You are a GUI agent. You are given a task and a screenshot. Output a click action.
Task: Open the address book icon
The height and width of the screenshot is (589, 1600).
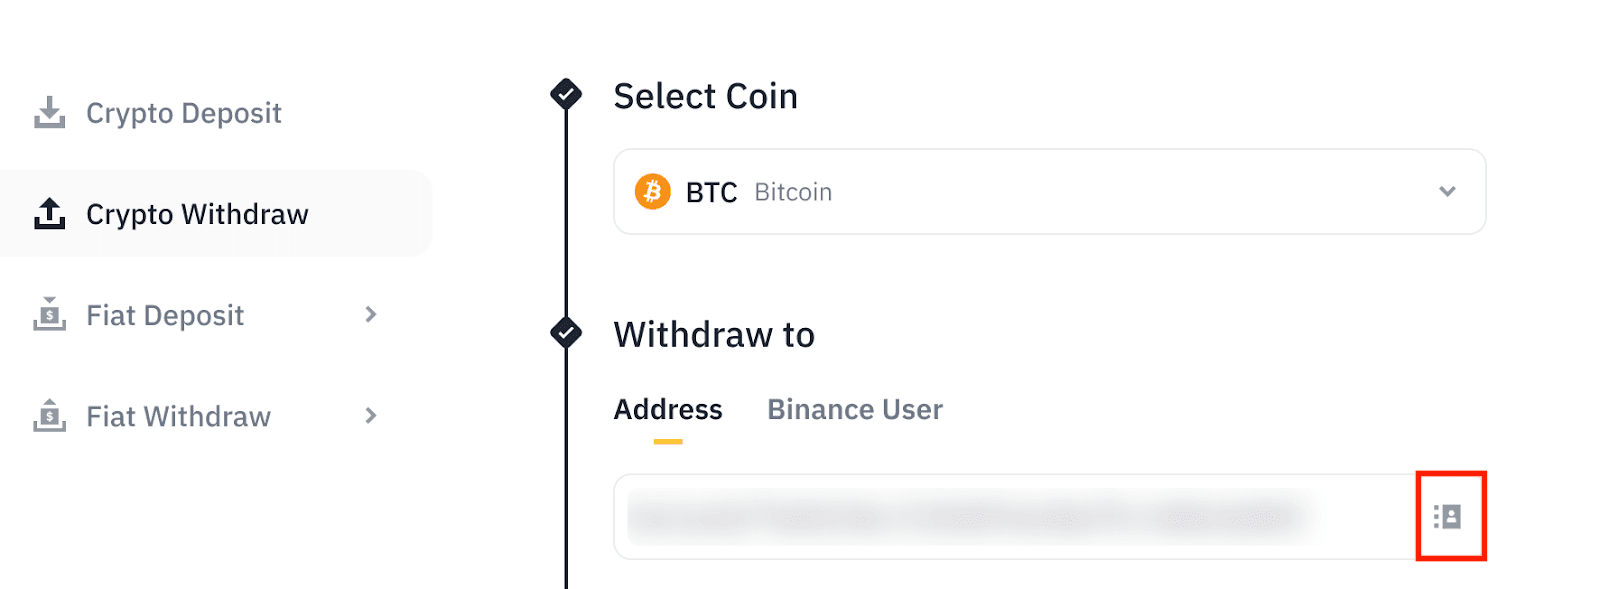[1448, 516]
